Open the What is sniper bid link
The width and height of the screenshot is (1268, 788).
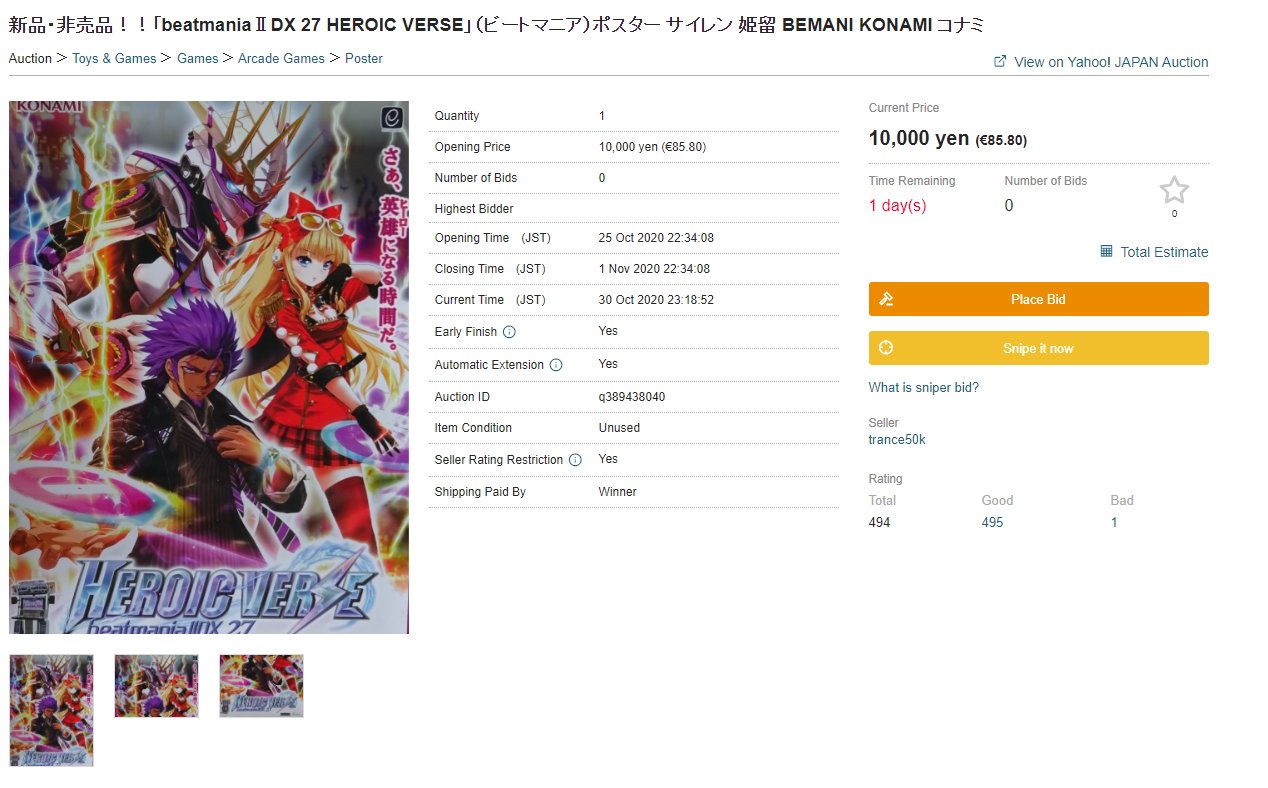tap(924, 387)
